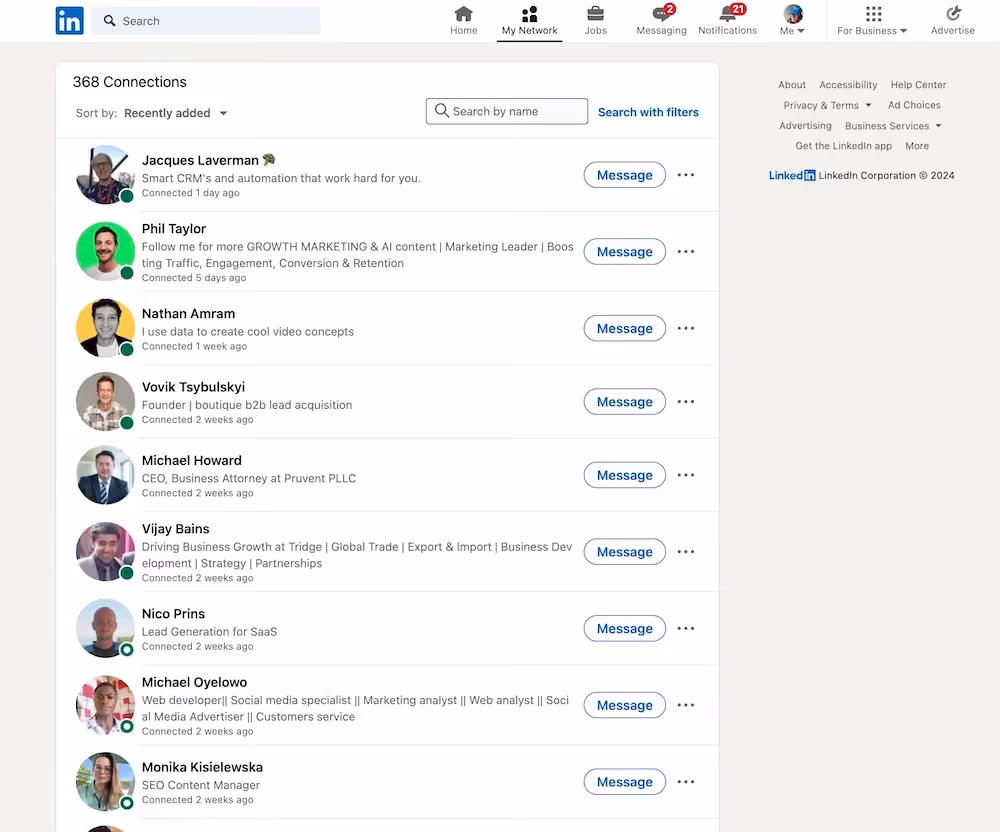Open the Advertising footer link
This screenshot has height=832, width=1000.
click(805, 126)
